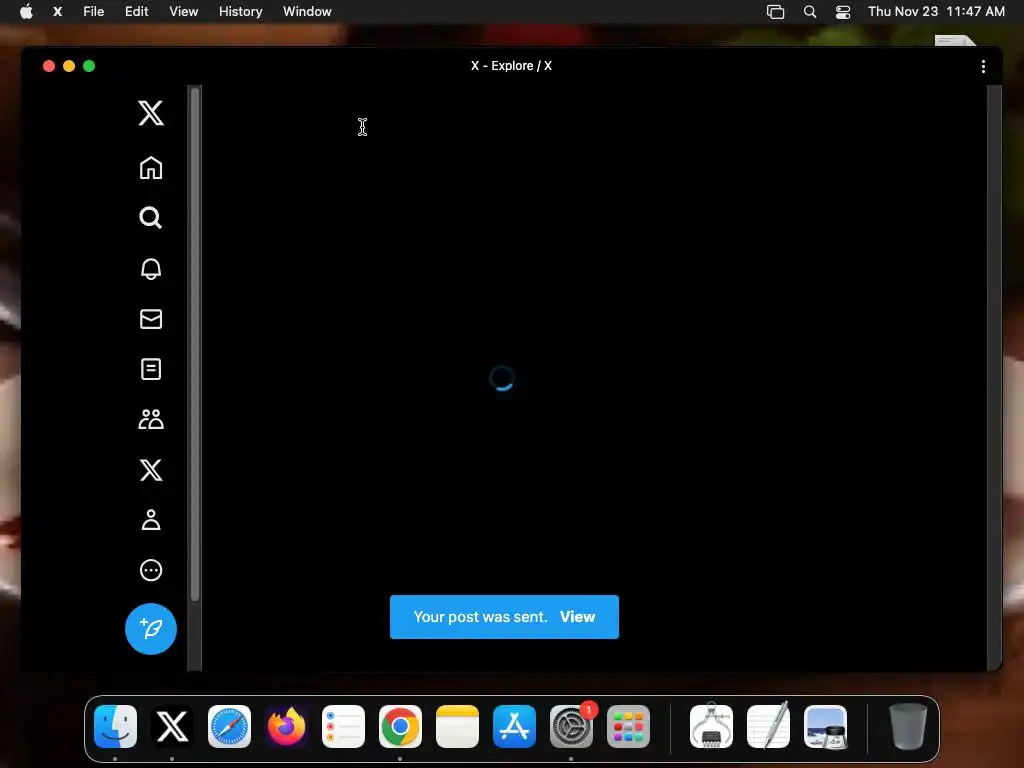
Task: Open Reminders from the Dock
Action: [x=344, y=726]
